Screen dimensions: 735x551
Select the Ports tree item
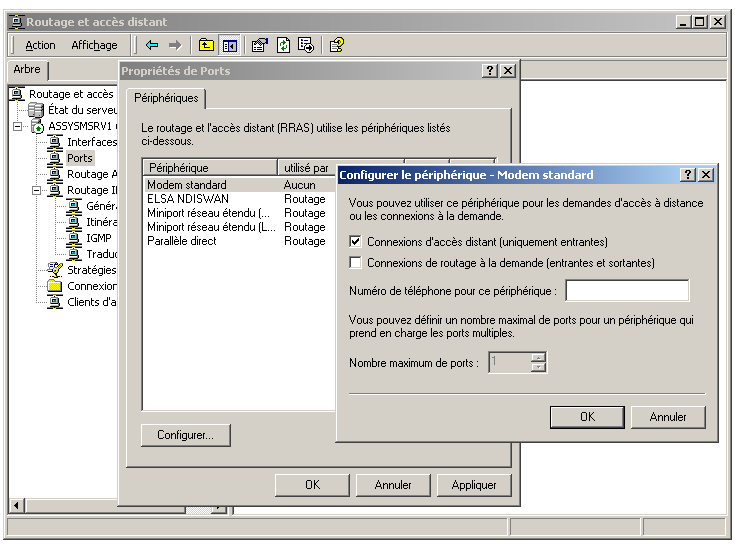click(x=80, y=158)
